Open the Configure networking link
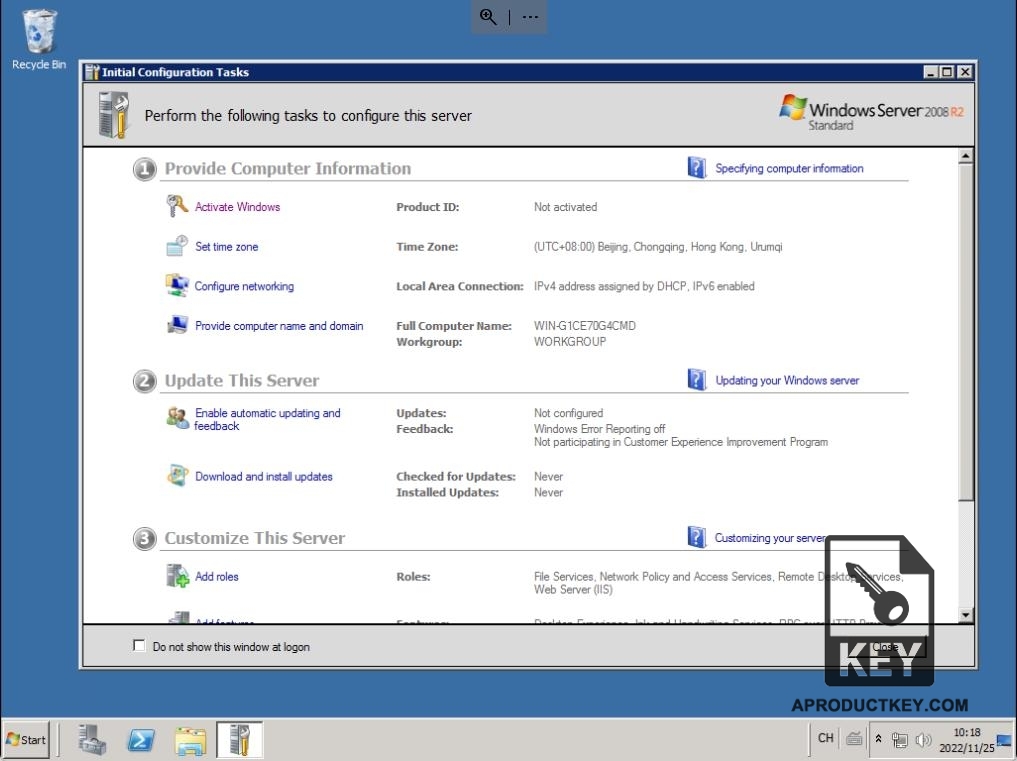This screenshot has height=761, width=1017. click(x=245, y=286)
